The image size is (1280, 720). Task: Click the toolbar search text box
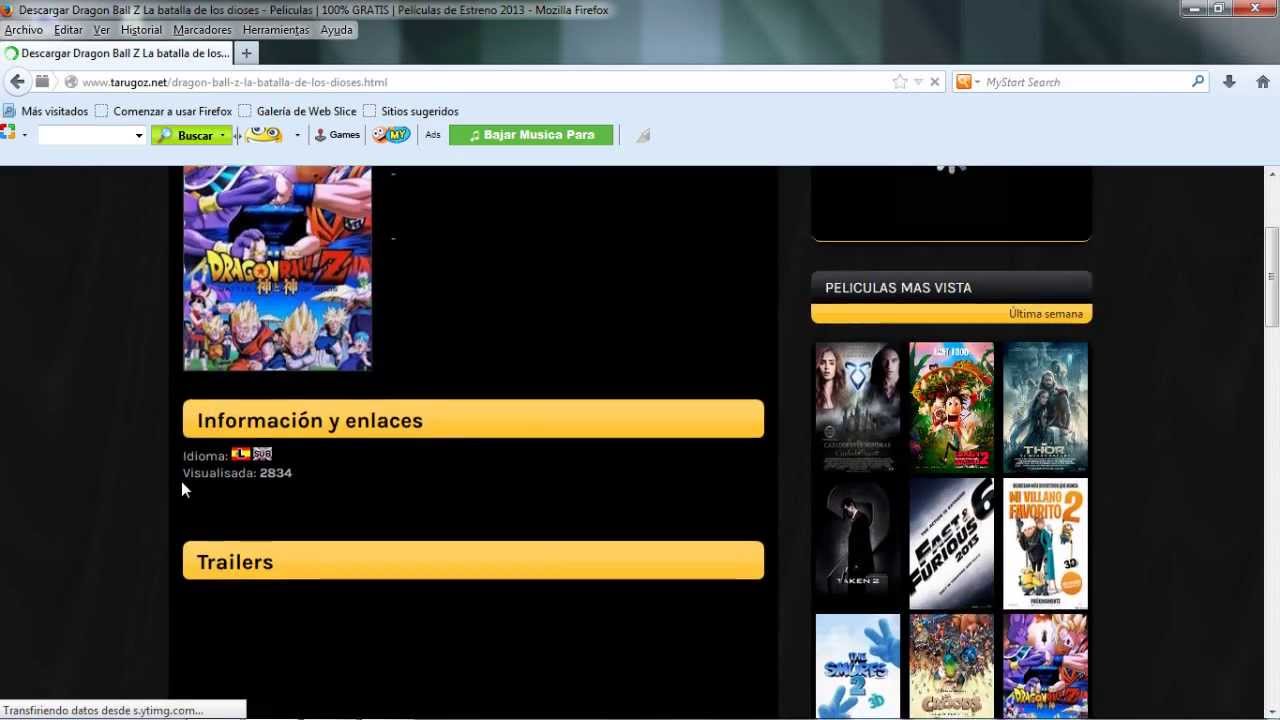tap(85, 135)
